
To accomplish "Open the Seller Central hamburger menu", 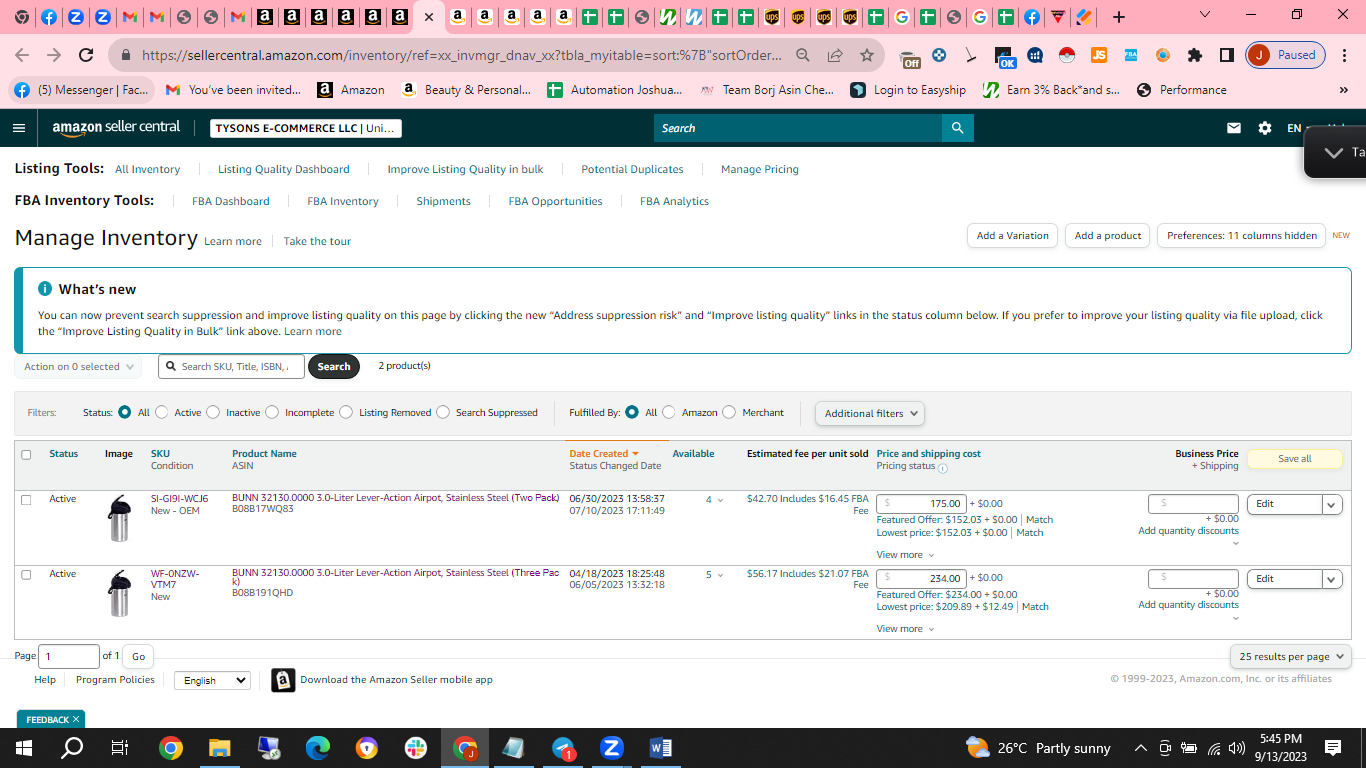I will click(x=19, y=128).
